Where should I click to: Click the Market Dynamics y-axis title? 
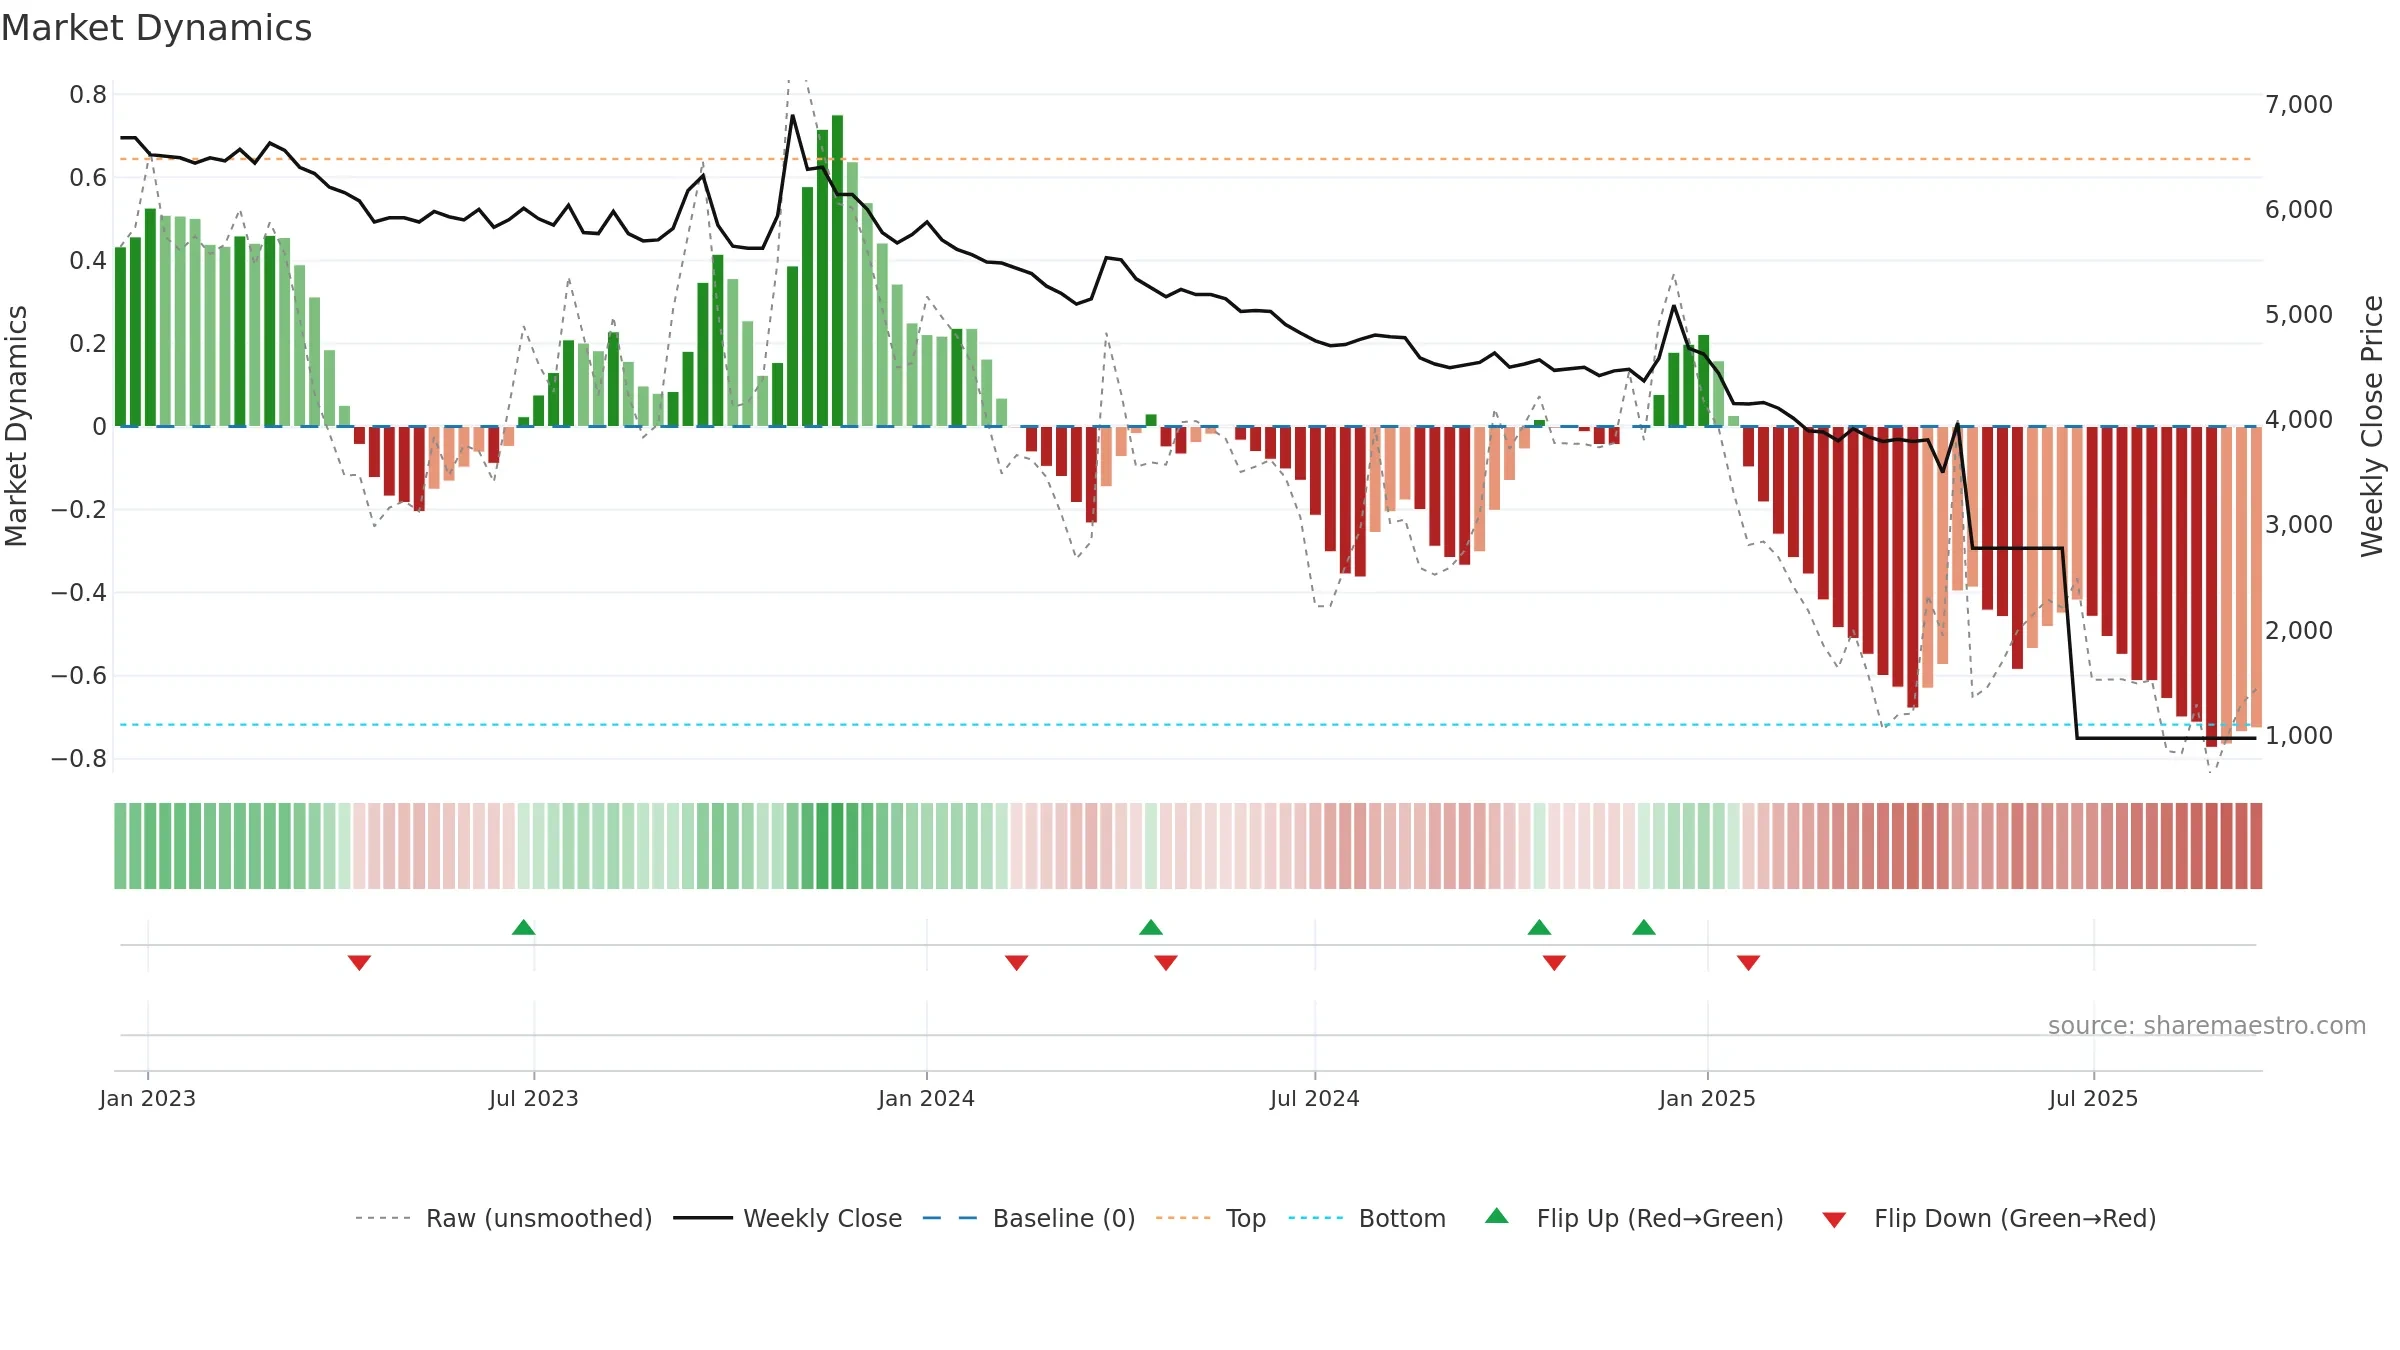click(x=16, y=426)
